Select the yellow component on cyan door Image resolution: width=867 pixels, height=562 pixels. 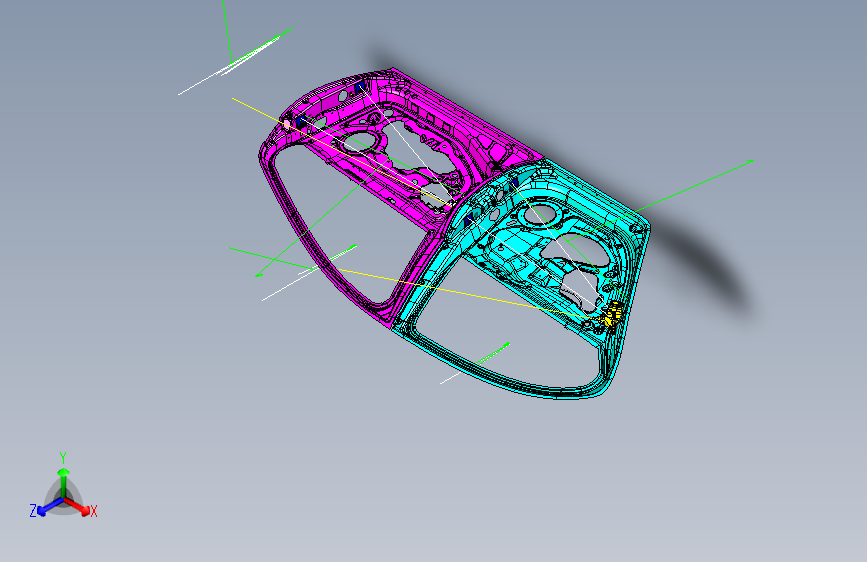click(x=613, y=314)
